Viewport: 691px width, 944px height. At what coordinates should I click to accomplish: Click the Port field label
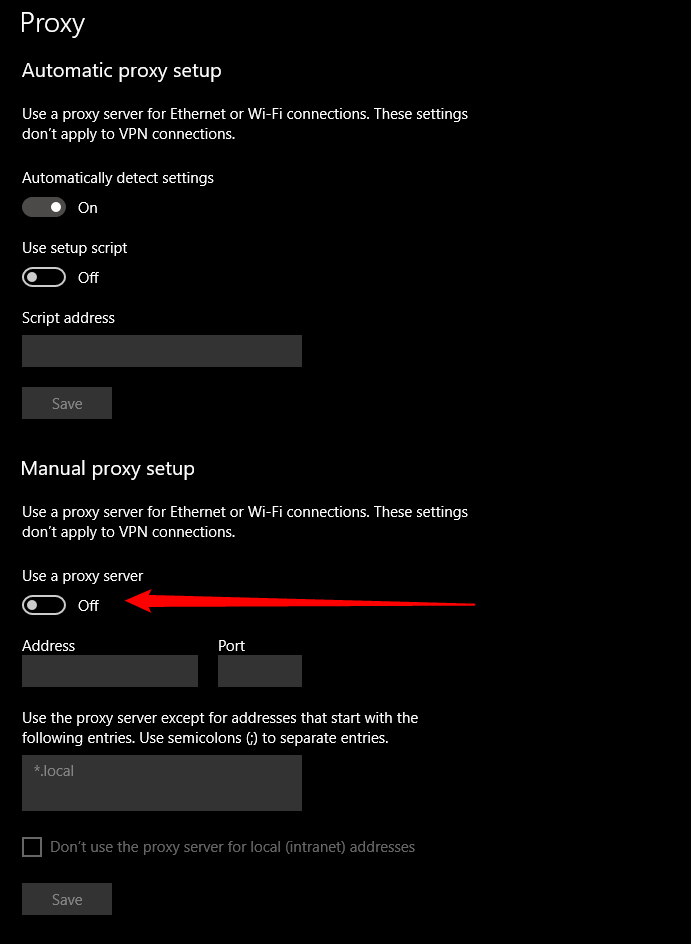point(231,645)
